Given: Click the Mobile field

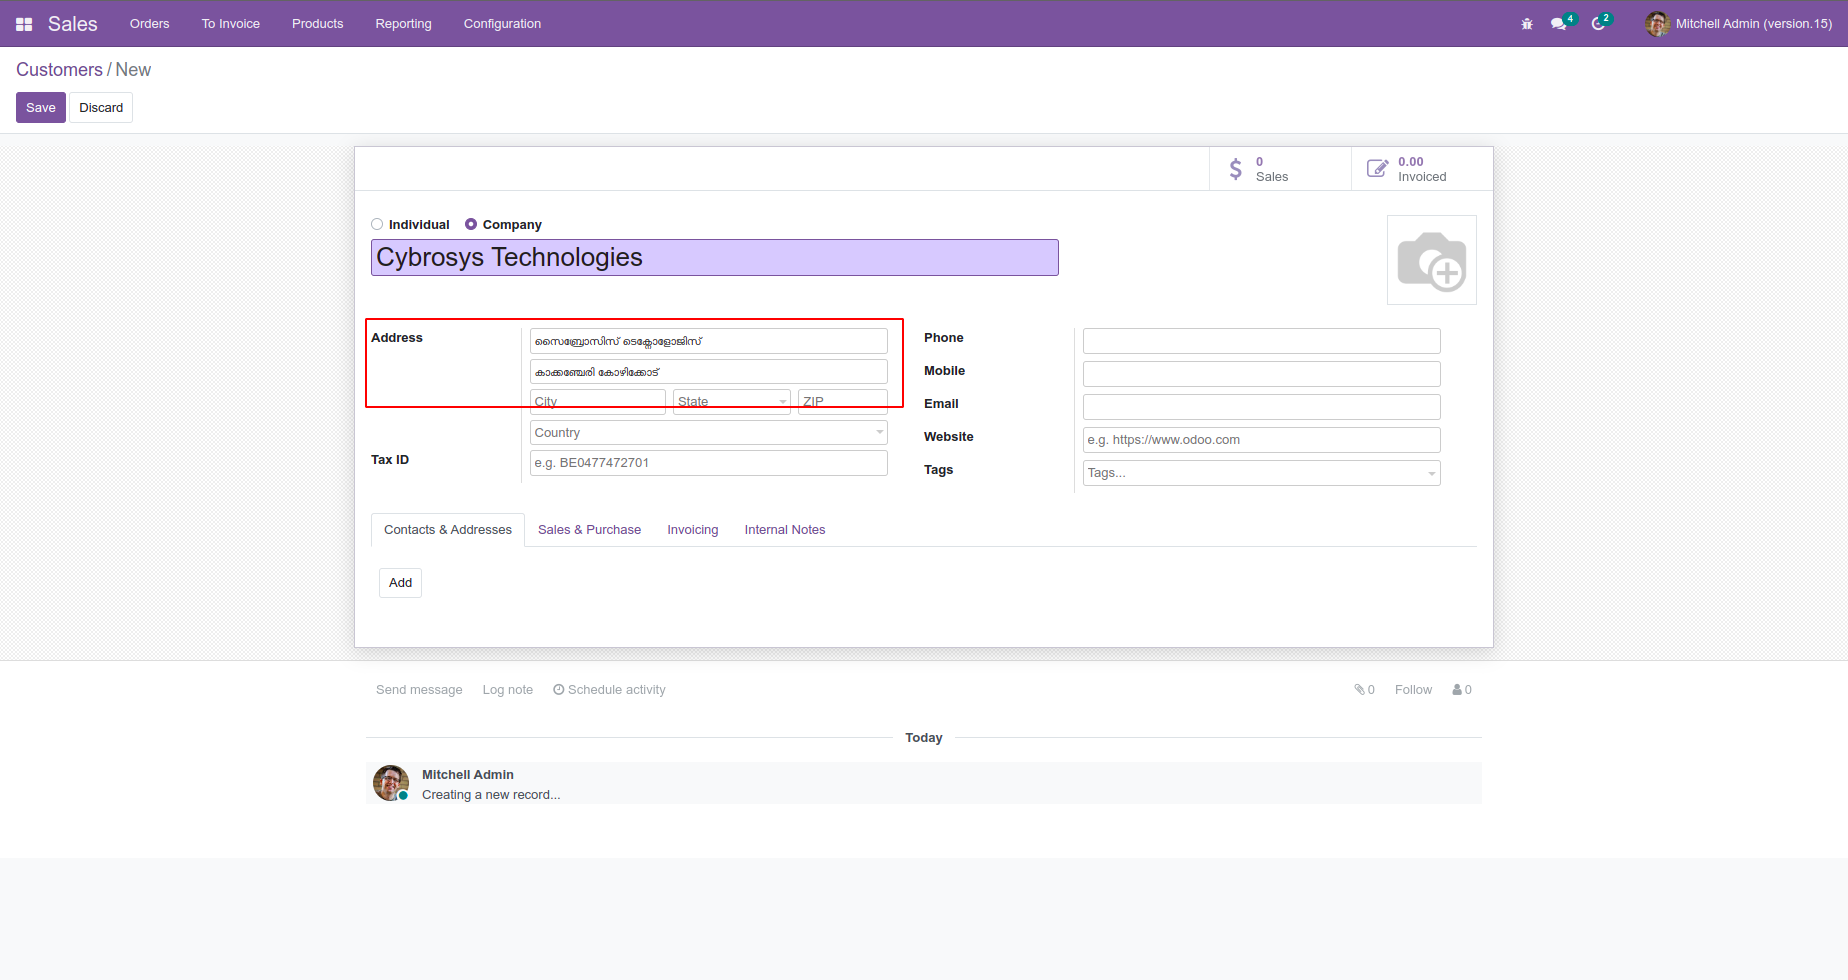Looking at the screenshot, I should (x=1261, y=374).
